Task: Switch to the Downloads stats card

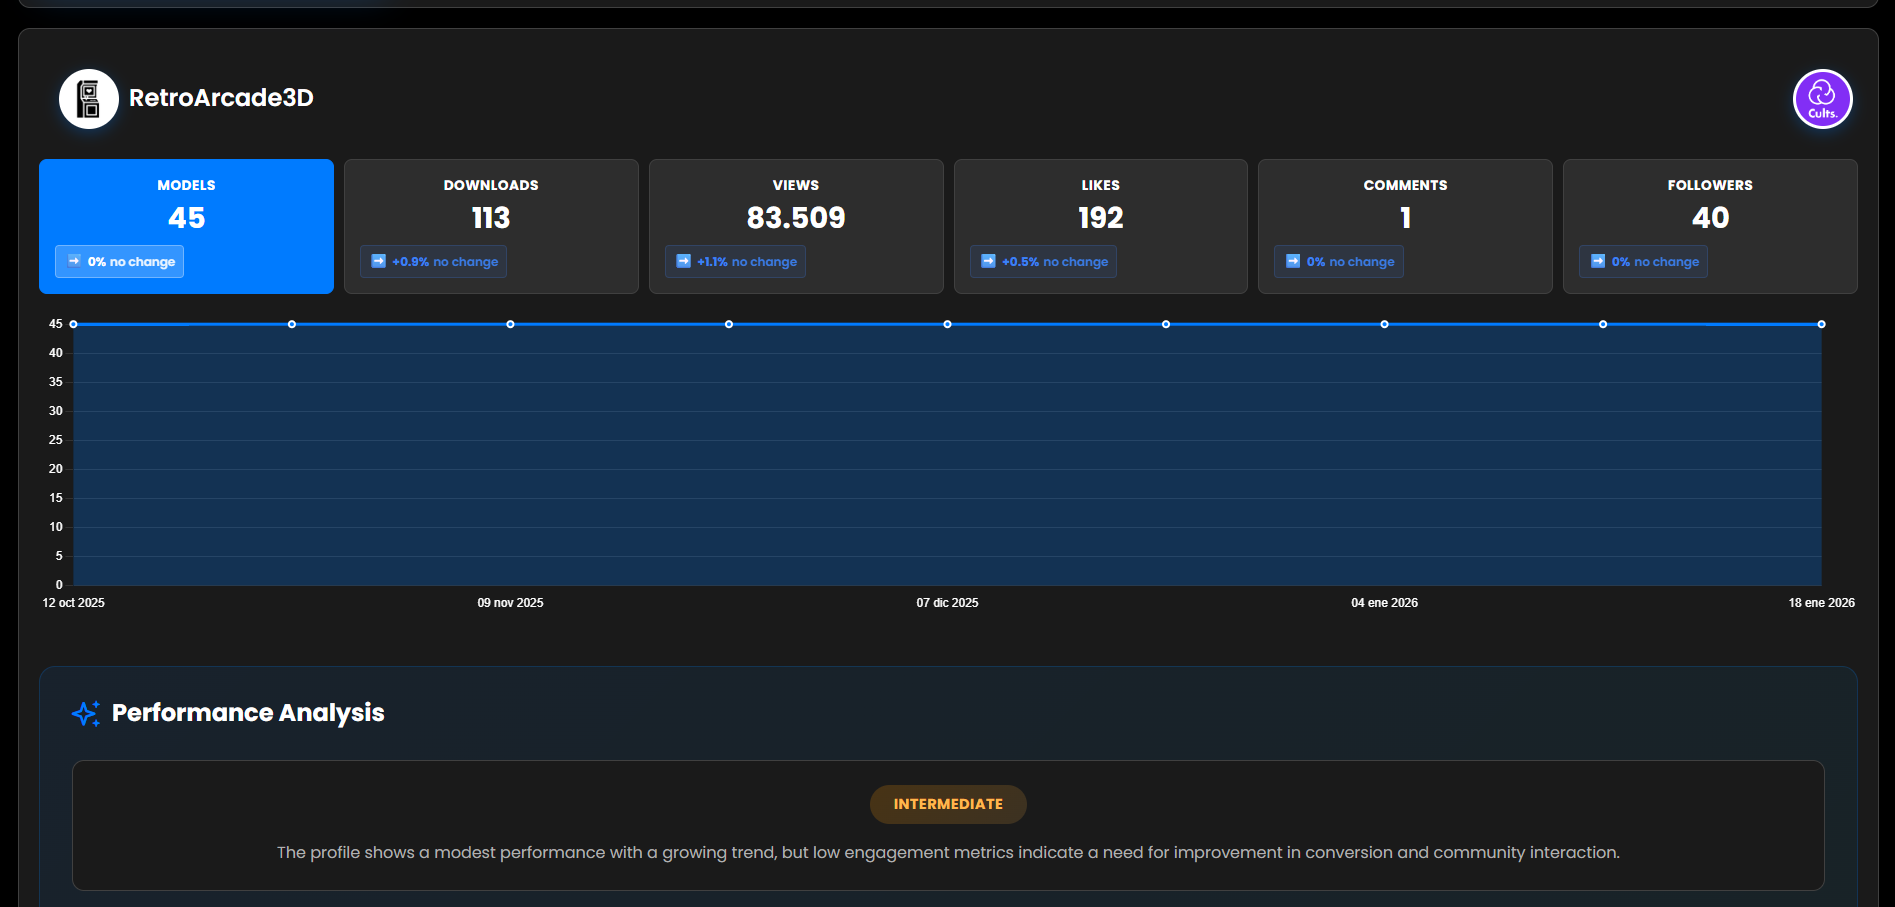Action: tap(490, 226)
